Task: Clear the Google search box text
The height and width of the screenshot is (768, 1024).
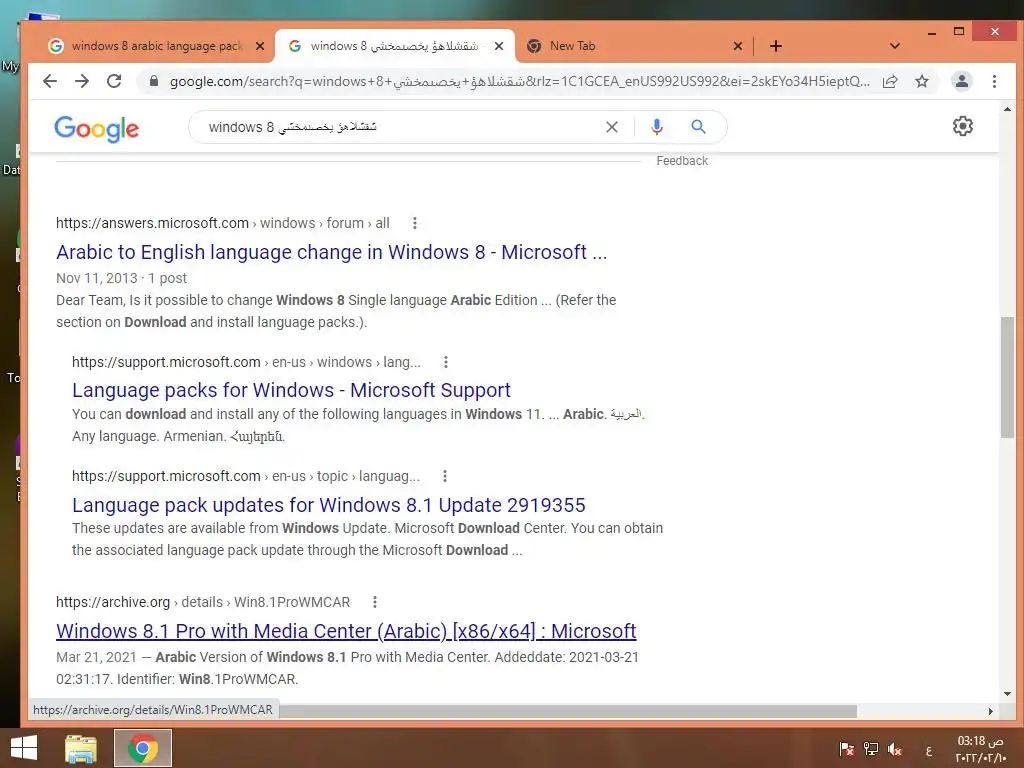Action: 611,127
